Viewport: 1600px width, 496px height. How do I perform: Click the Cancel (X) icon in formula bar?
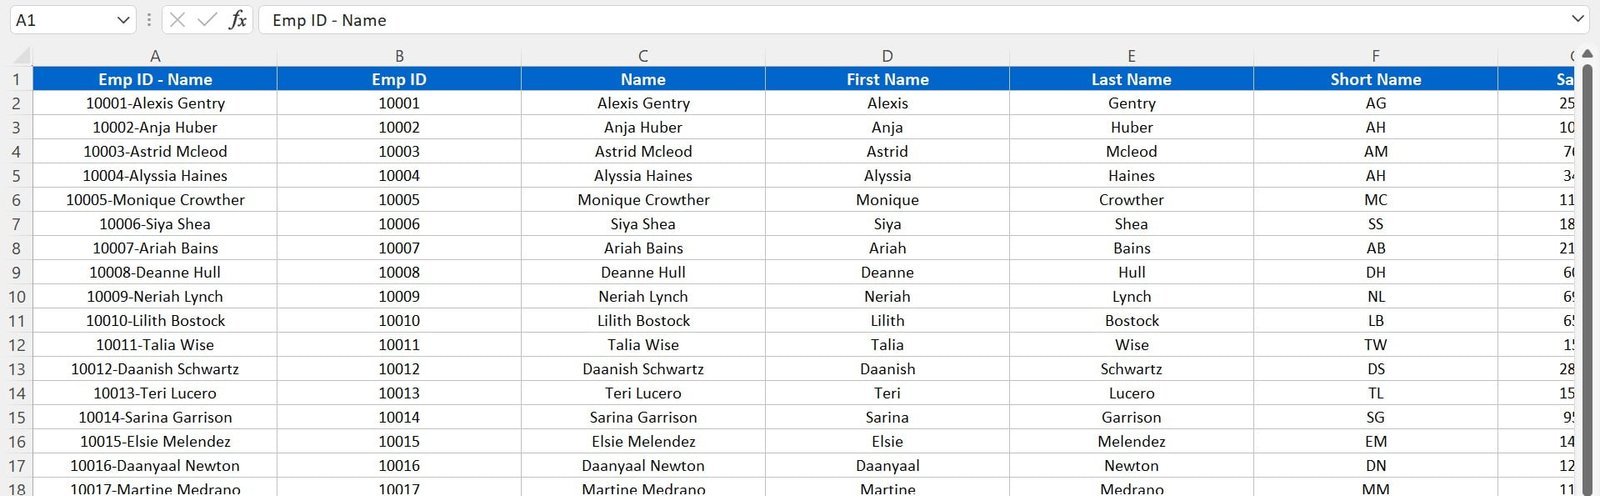coord(177,20)
